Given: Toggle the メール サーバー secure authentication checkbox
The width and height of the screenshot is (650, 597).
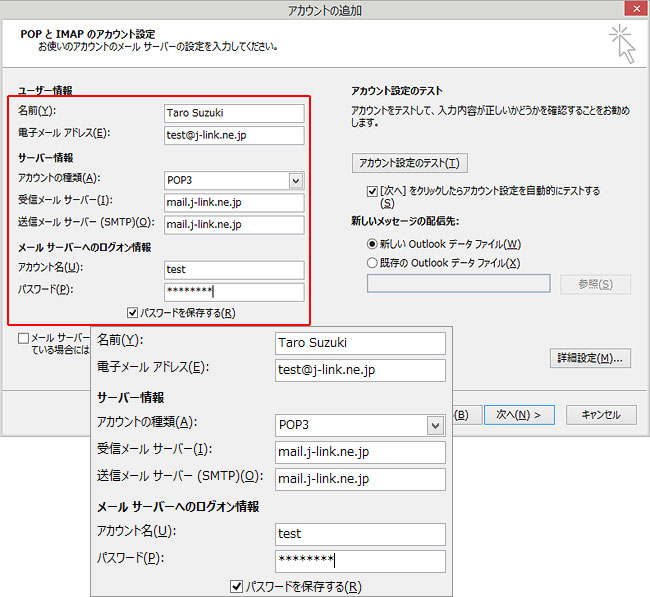Looking at the screenshot, I should pos(23,338).
